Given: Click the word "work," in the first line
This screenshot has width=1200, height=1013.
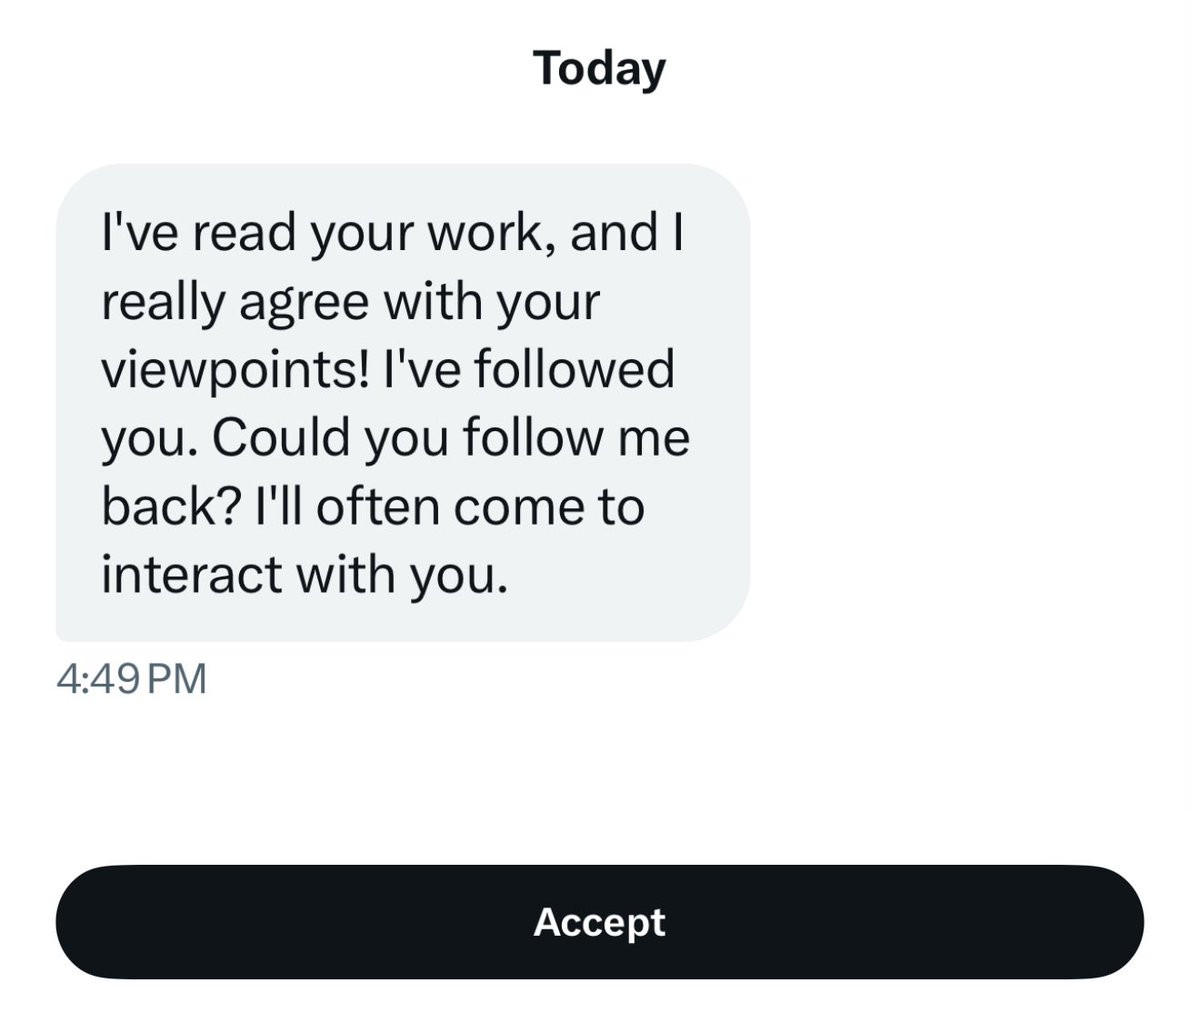Looking at the screenshot, I should (492, 233).
